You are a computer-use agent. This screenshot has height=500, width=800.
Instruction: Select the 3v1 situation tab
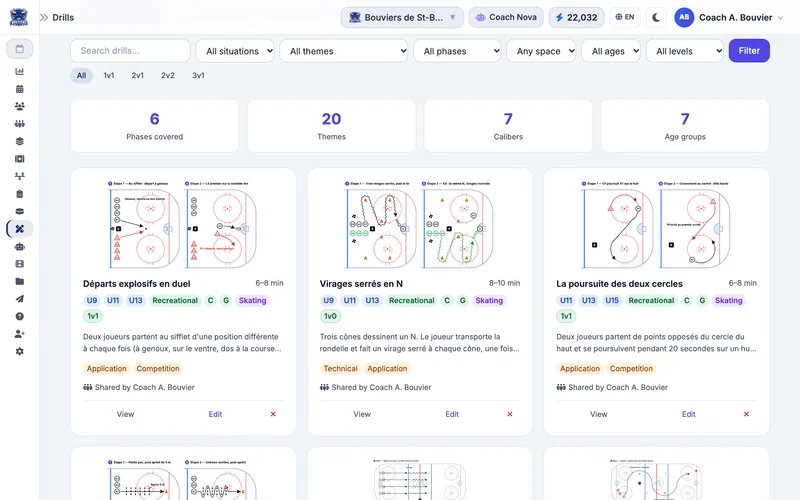198,76
